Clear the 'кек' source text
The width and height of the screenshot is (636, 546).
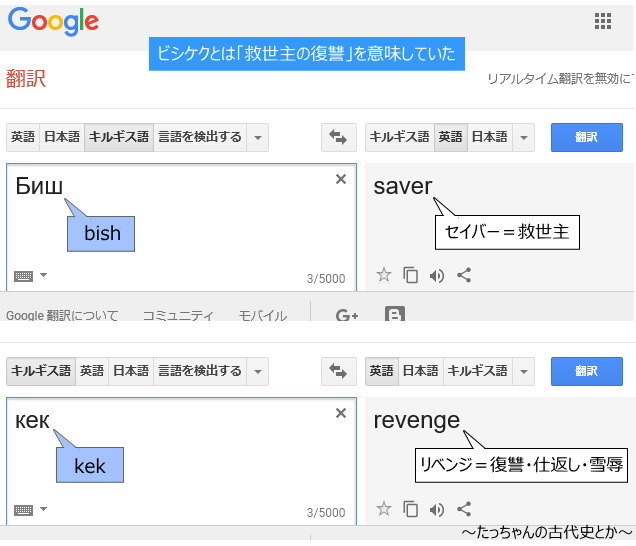(x=341, y=413)
